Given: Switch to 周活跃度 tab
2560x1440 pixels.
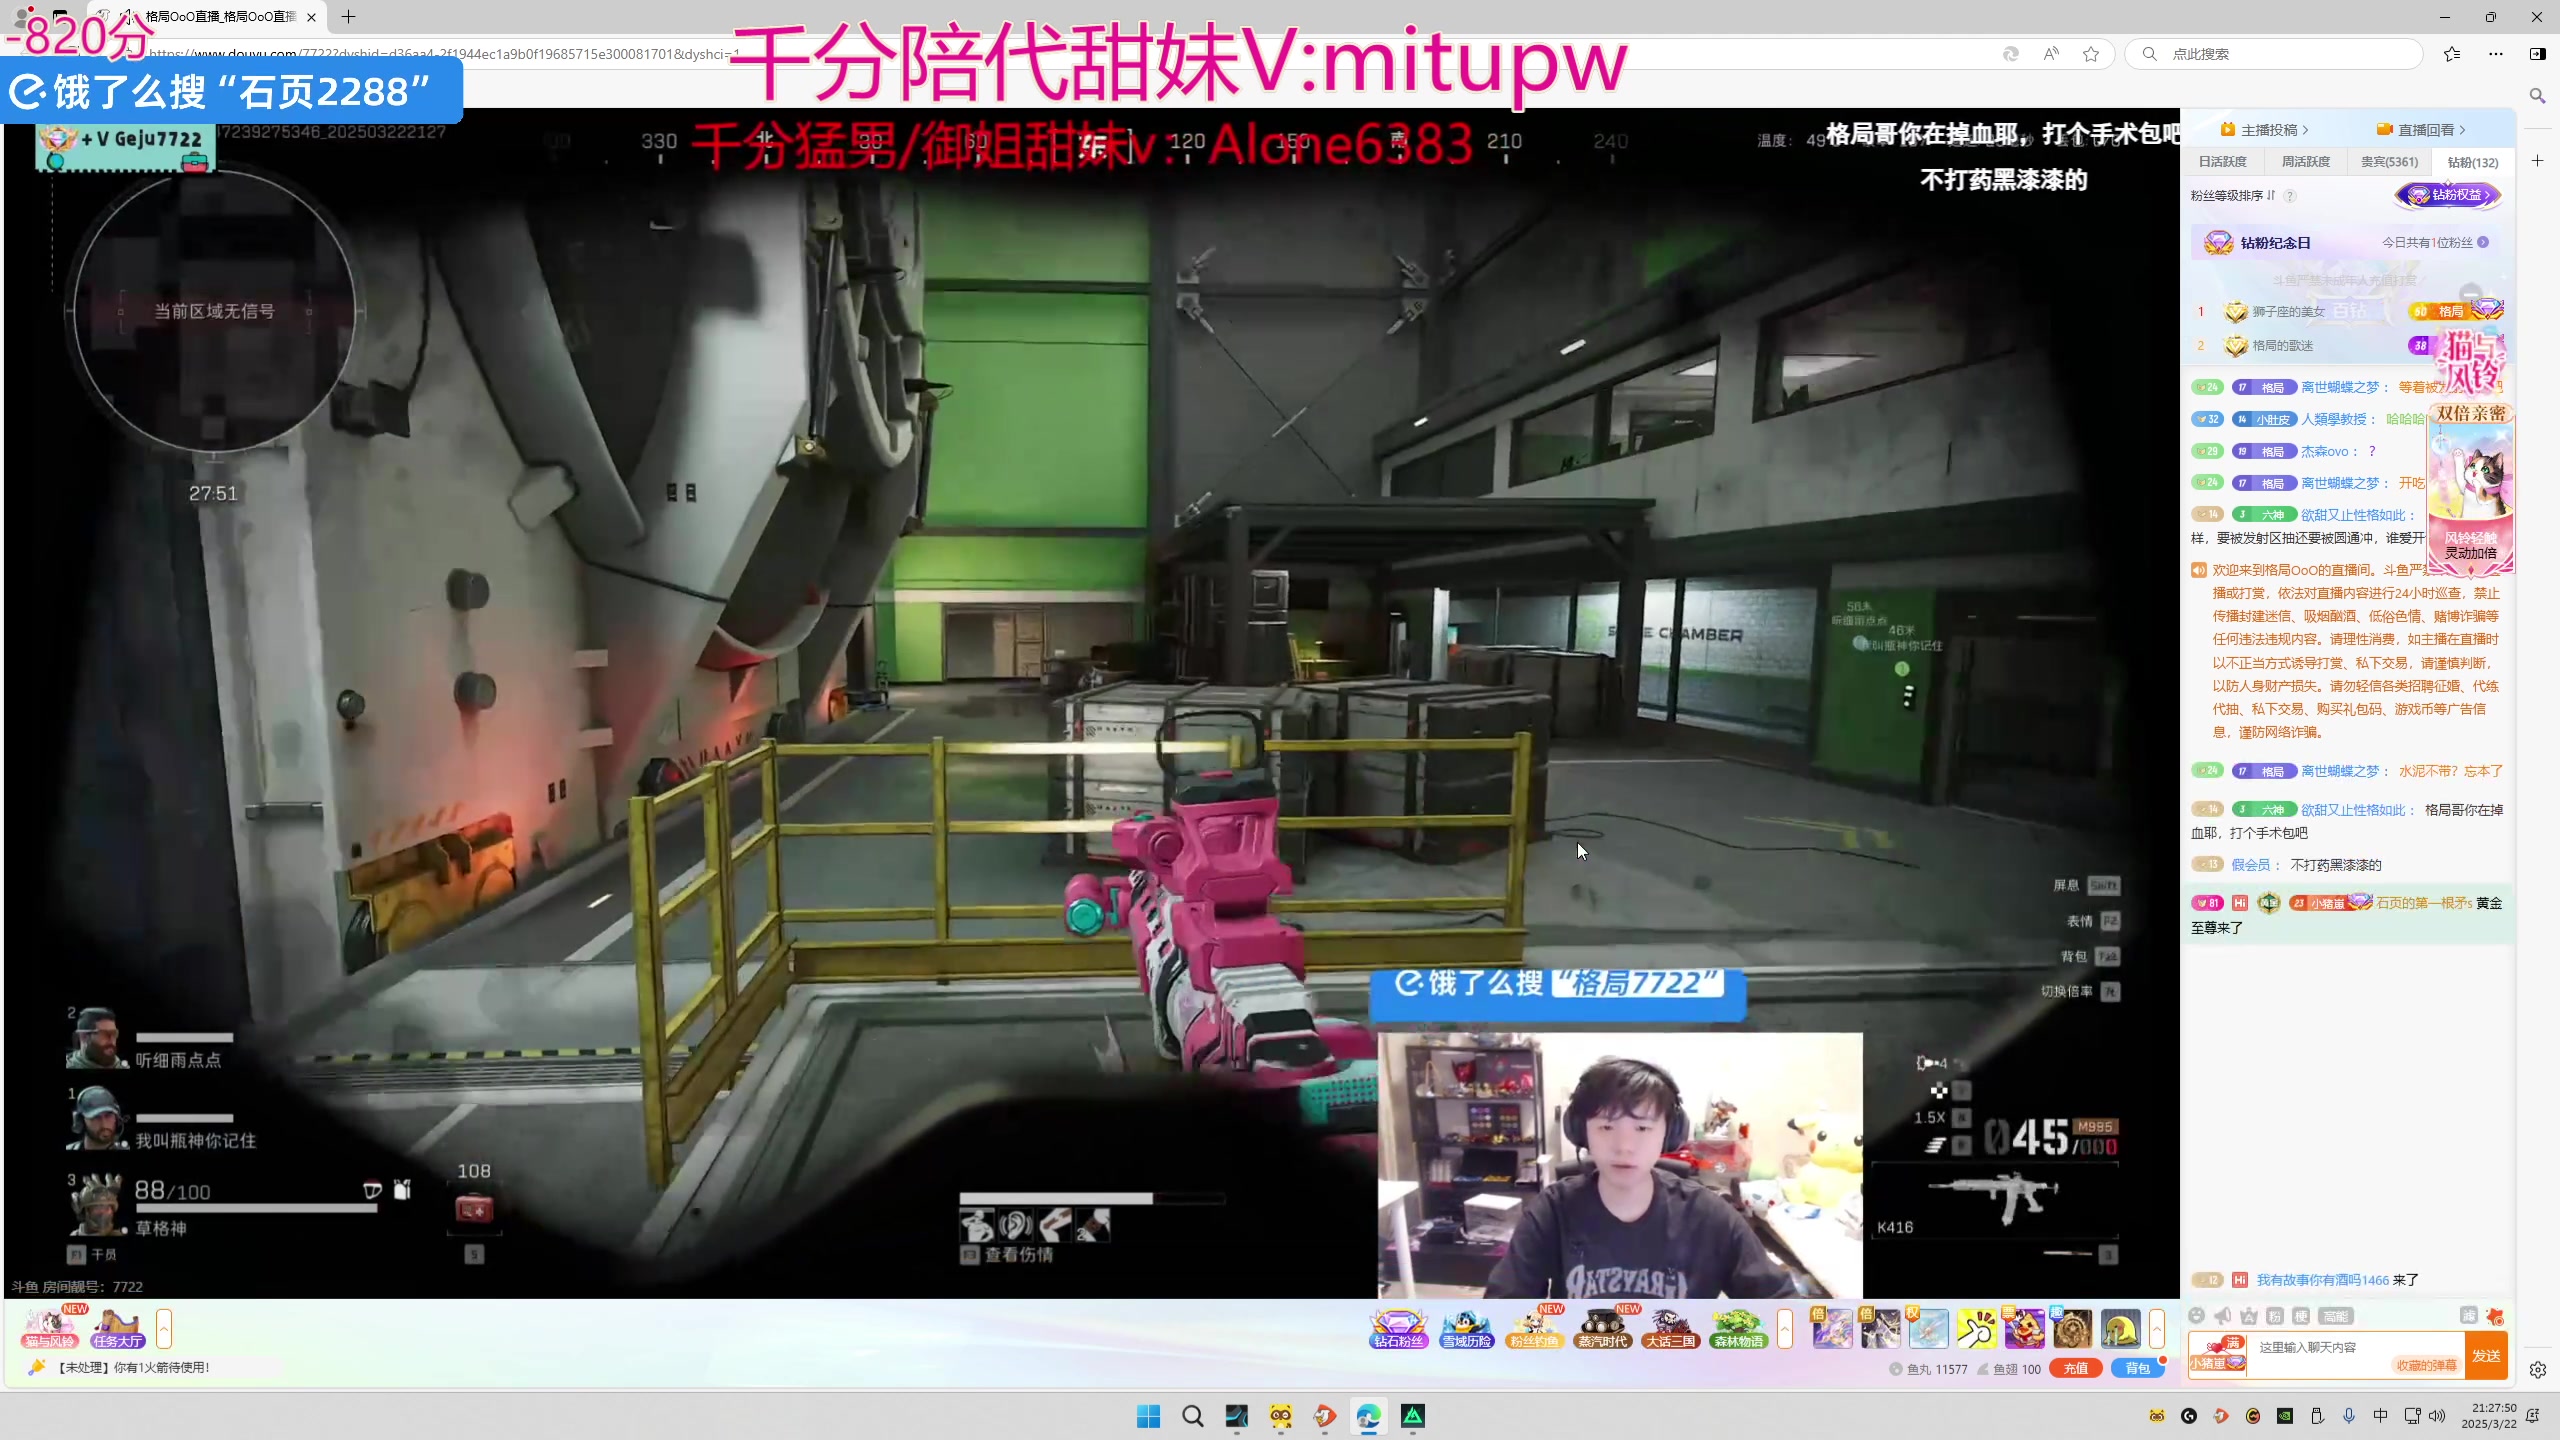Looking at the screenshot, I should point(2305,162).
